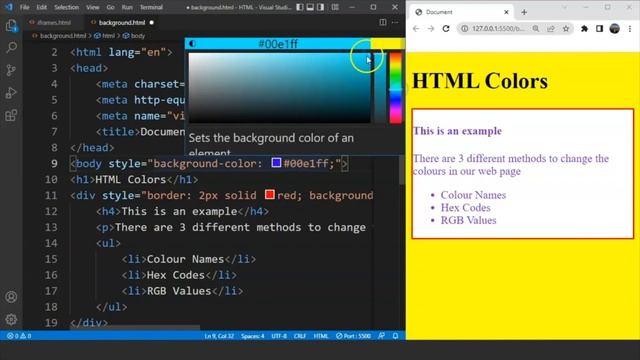
Task: Open a new Chrome tab with plus
Action: (524, 12)
